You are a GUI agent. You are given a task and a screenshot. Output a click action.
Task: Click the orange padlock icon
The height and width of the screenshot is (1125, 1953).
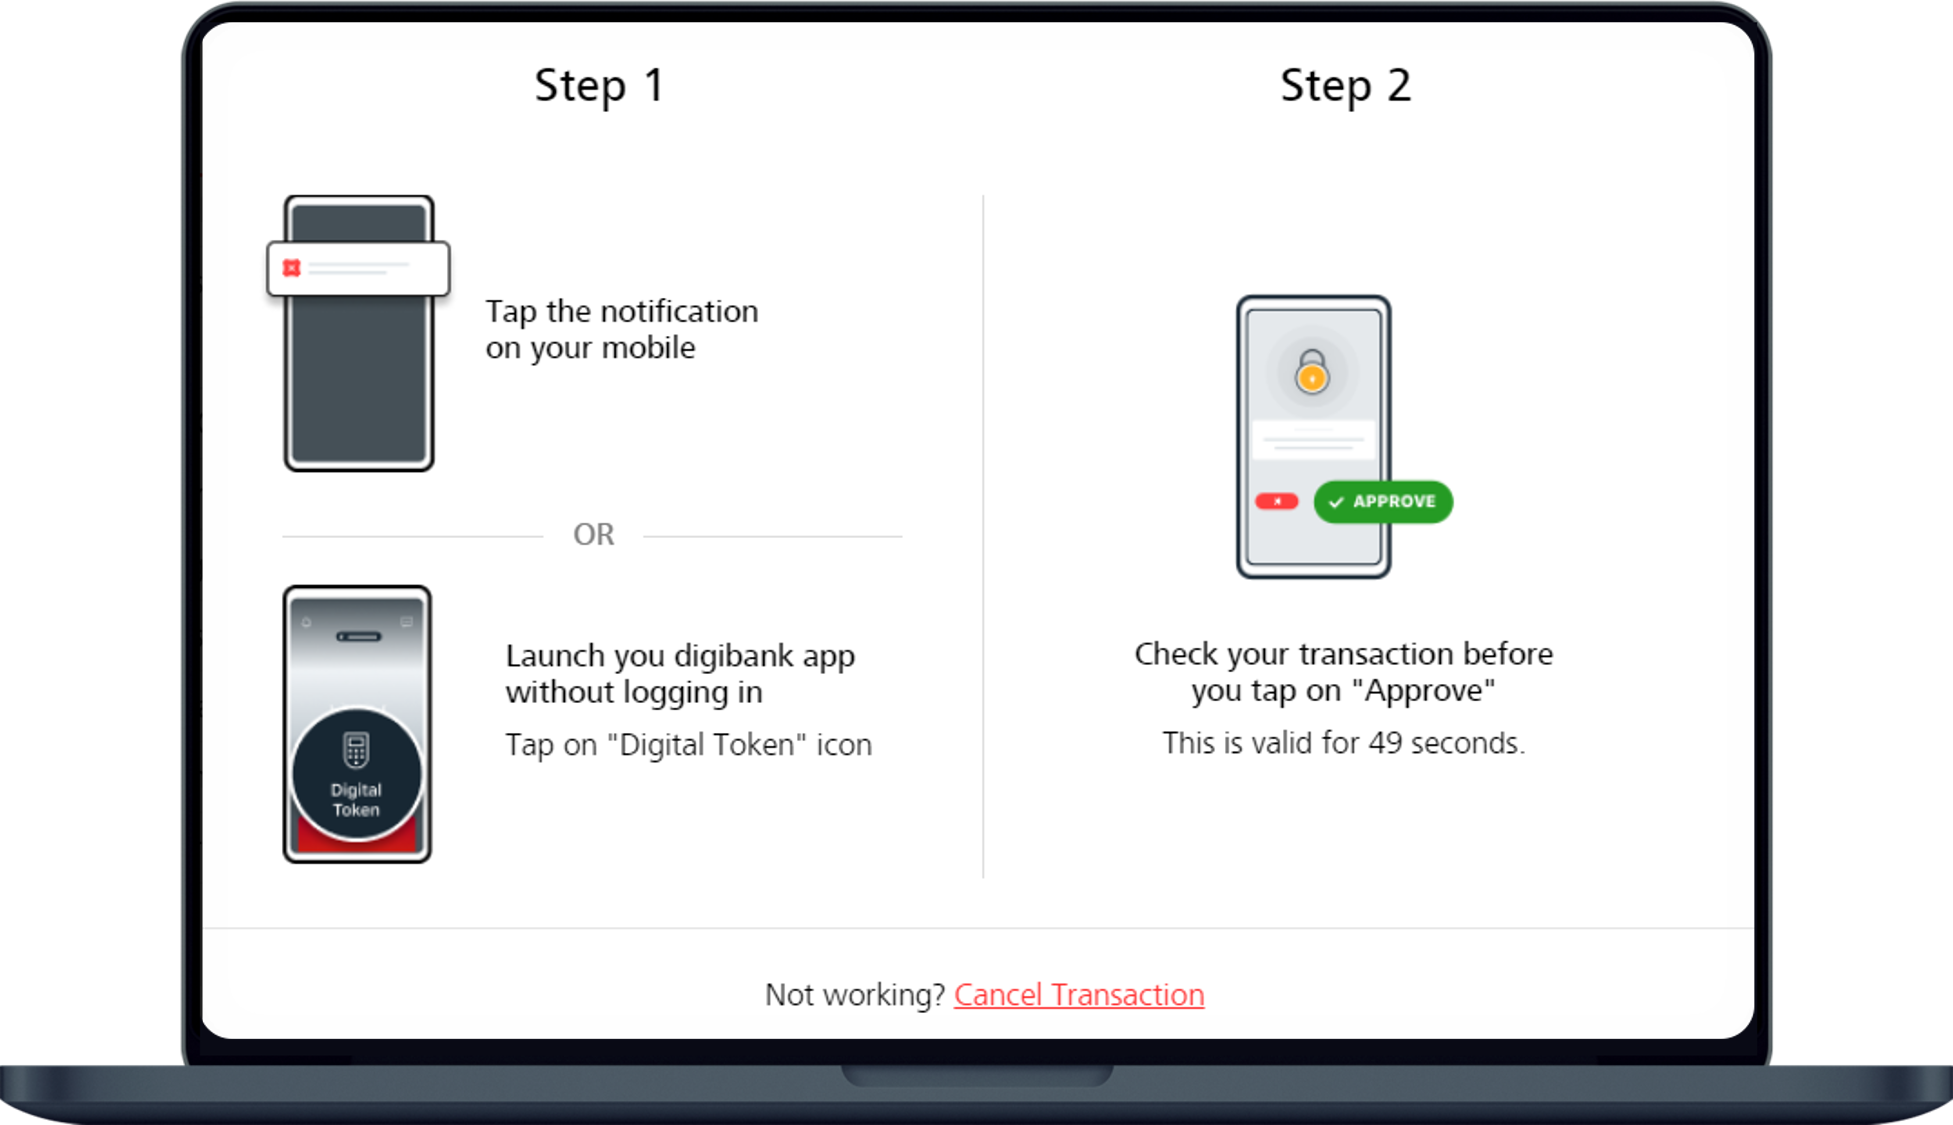point(1312,371)
